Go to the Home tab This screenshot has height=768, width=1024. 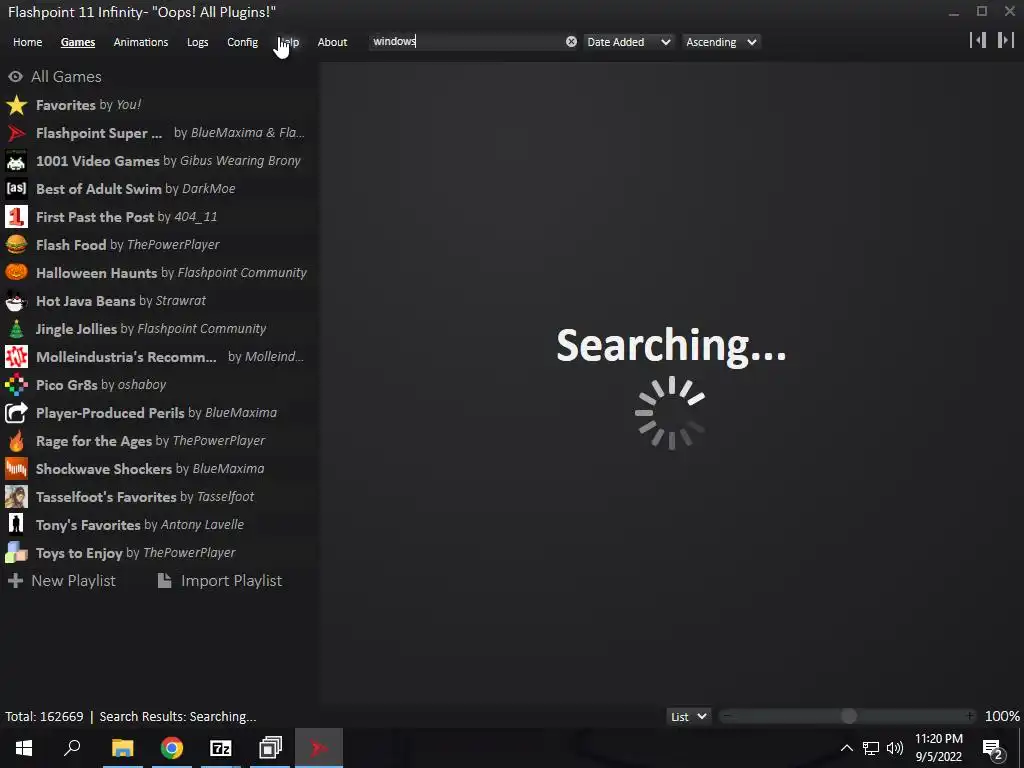tap(27, 42)
